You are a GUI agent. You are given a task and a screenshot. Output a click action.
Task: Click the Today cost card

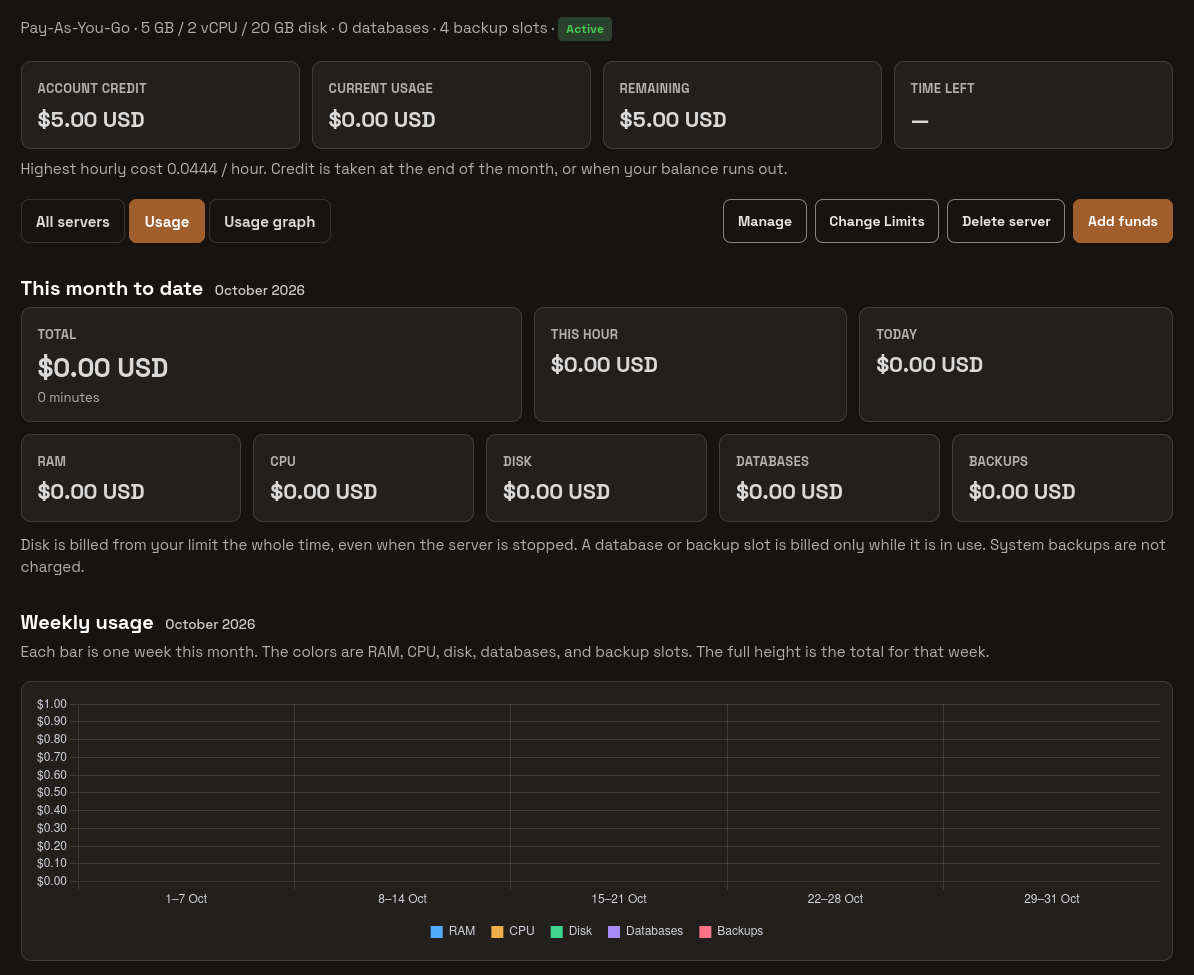1016,365
